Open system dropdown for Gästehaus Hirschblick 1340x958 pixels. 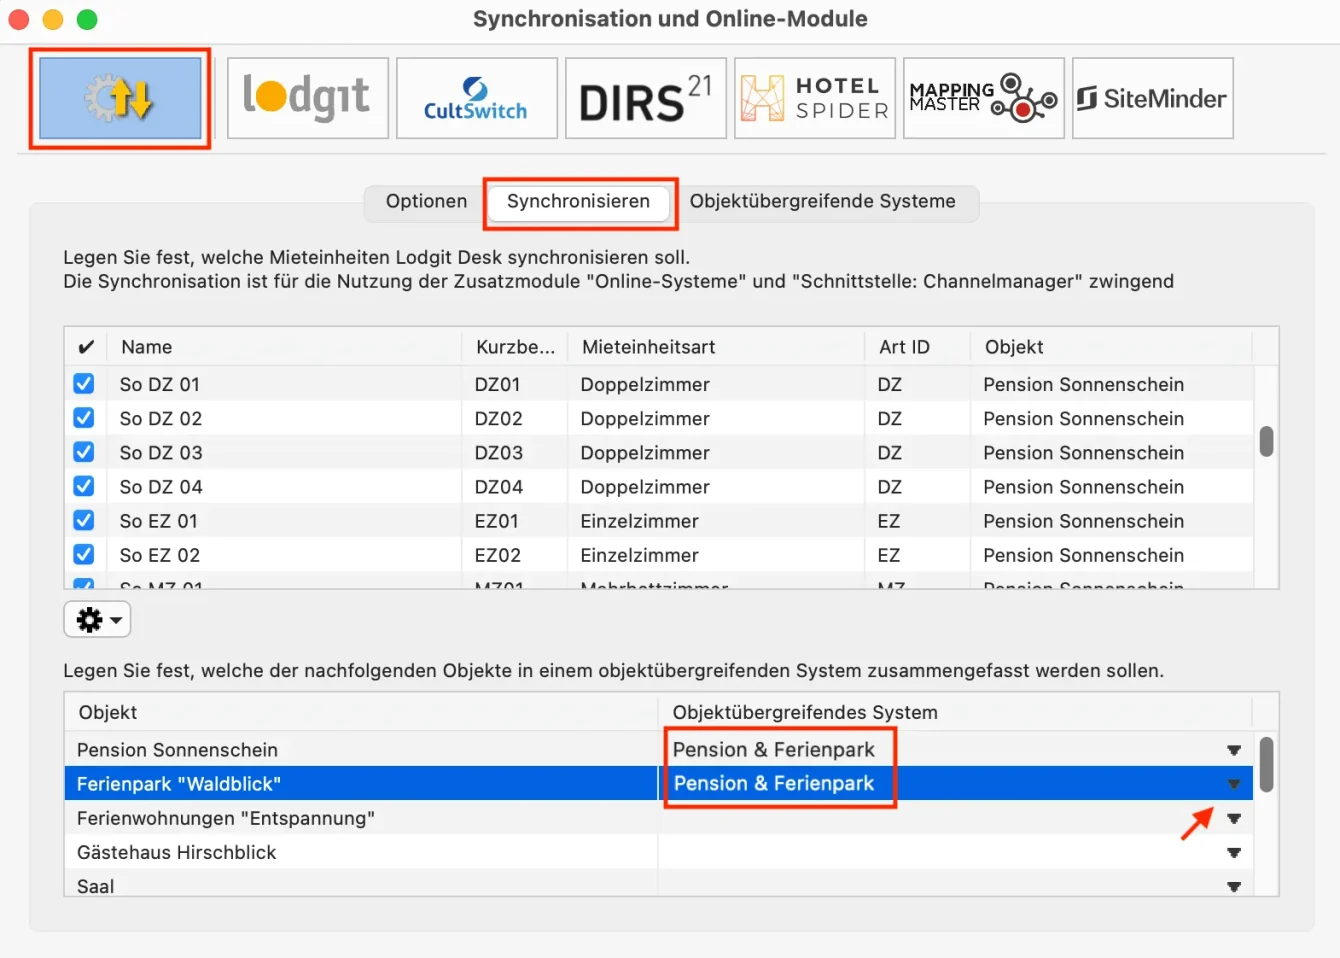(1234, 852)
